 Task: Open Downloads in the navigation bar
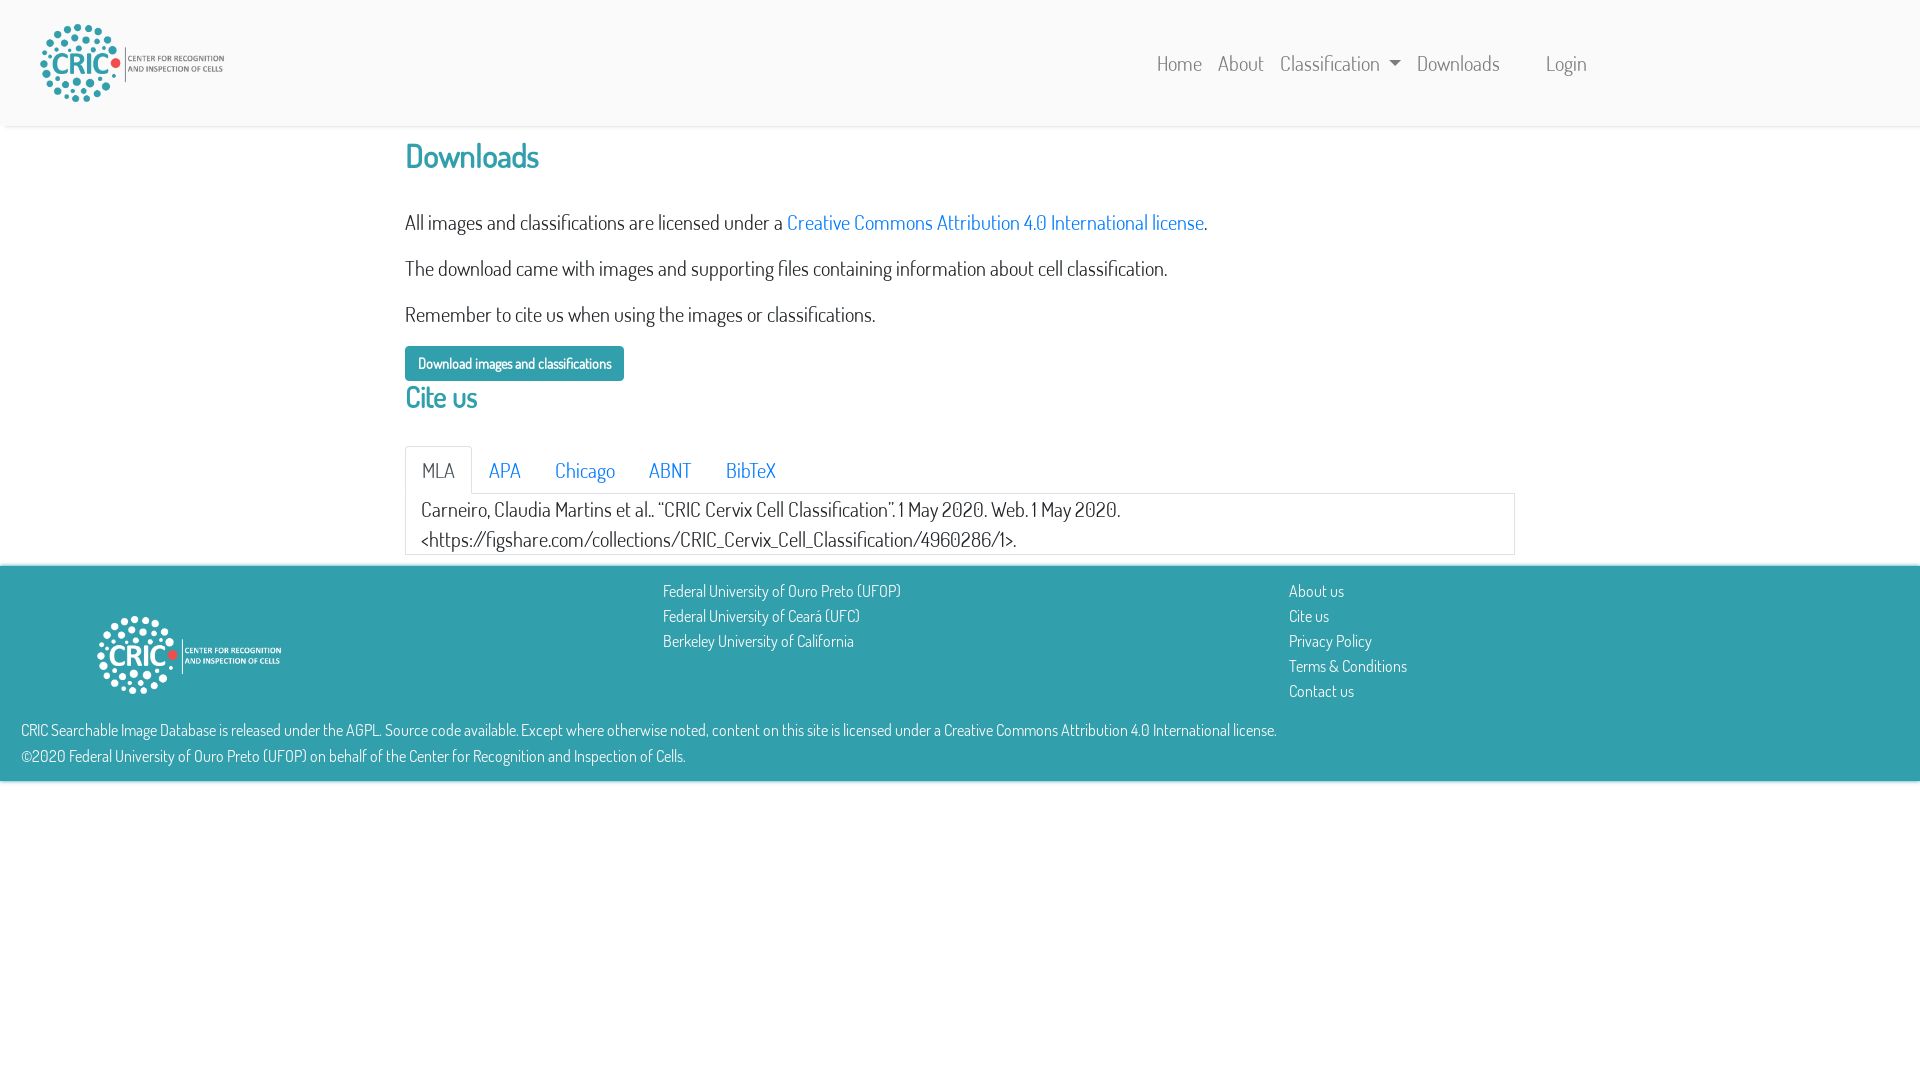pos(1458,63)
